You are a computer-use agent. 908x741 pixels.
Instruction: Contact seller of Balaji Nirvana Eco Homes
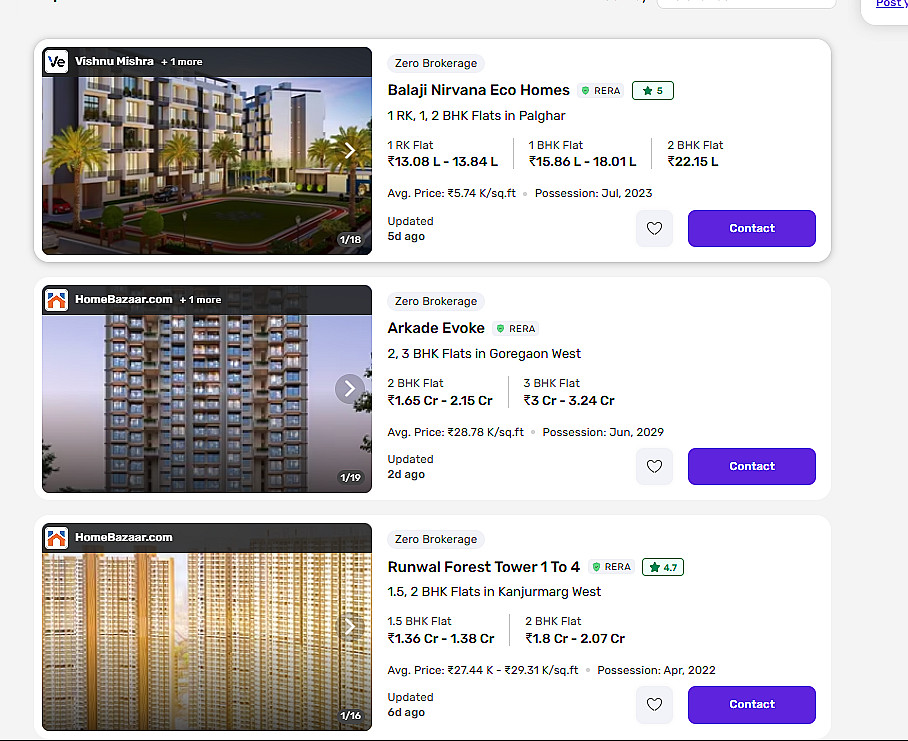click(x=751, y=228)
